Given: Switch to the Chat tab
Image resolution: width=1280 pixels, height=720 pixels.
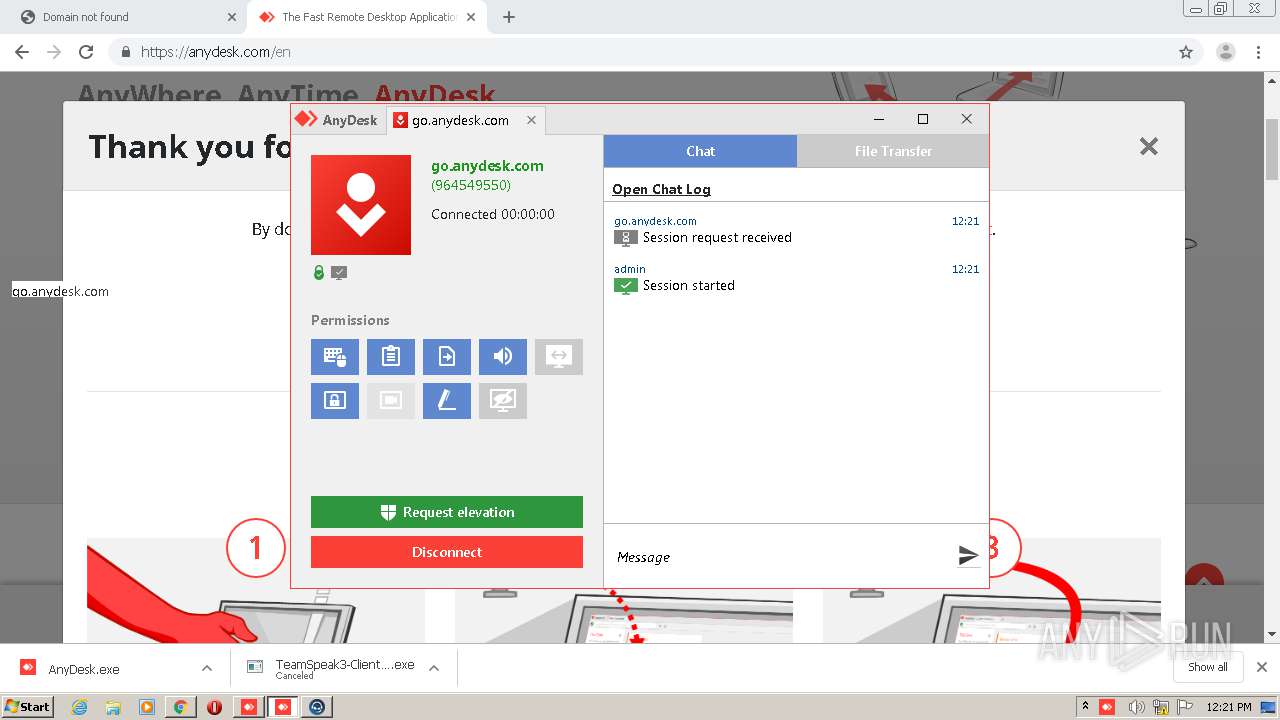Looking at the screenshot, I should pos(700,151).
